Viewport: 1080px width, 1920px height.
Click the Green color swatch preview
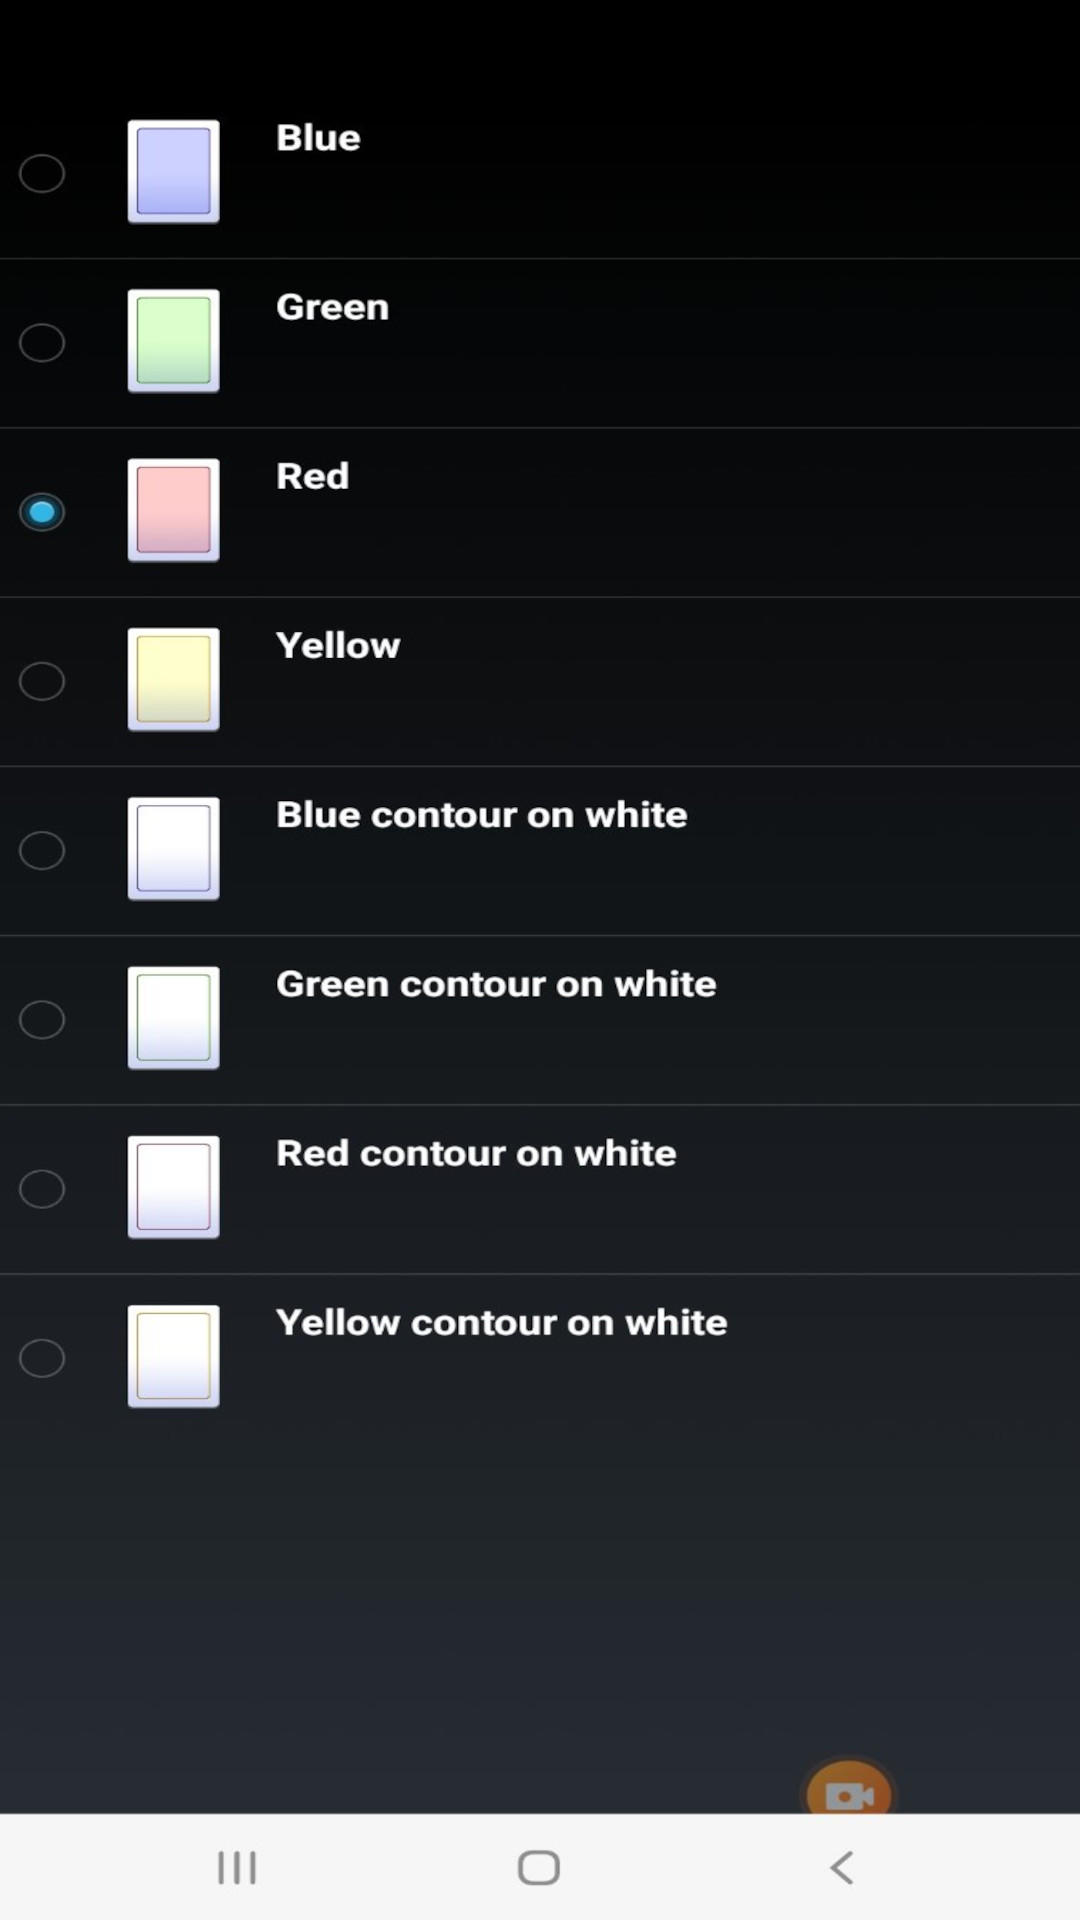pyautogui.click(x=172, y=340)
